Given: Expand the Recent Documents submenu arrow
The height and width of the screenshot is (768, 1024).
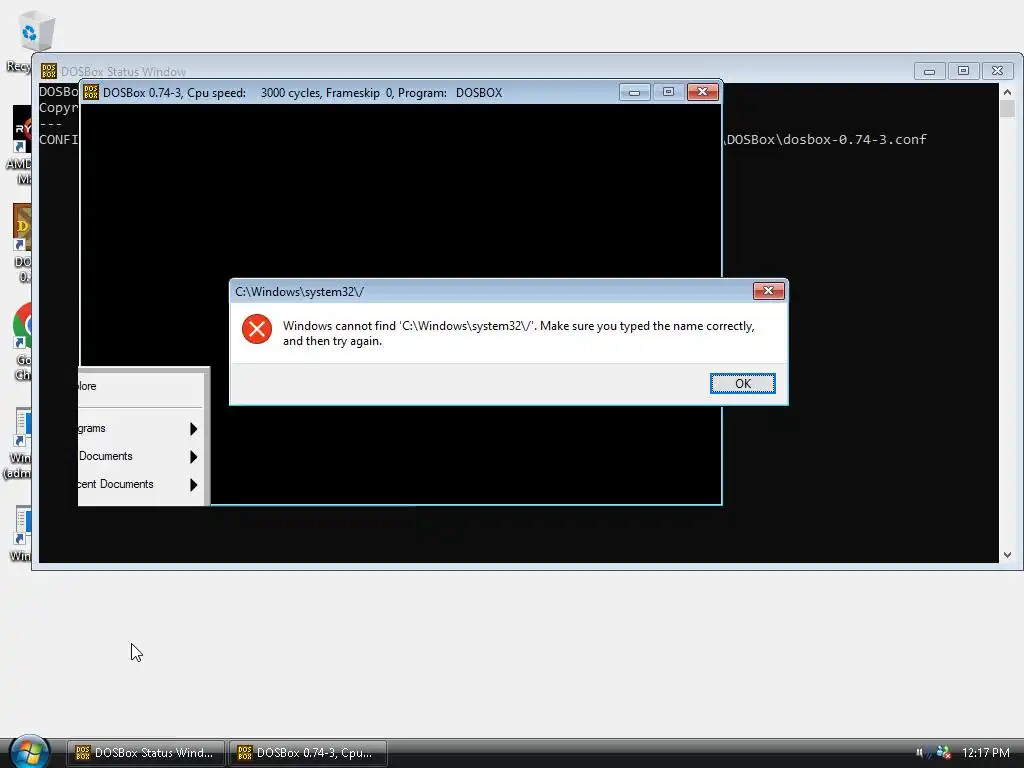Looking at the screenshot, I should (x=193, y=485).
